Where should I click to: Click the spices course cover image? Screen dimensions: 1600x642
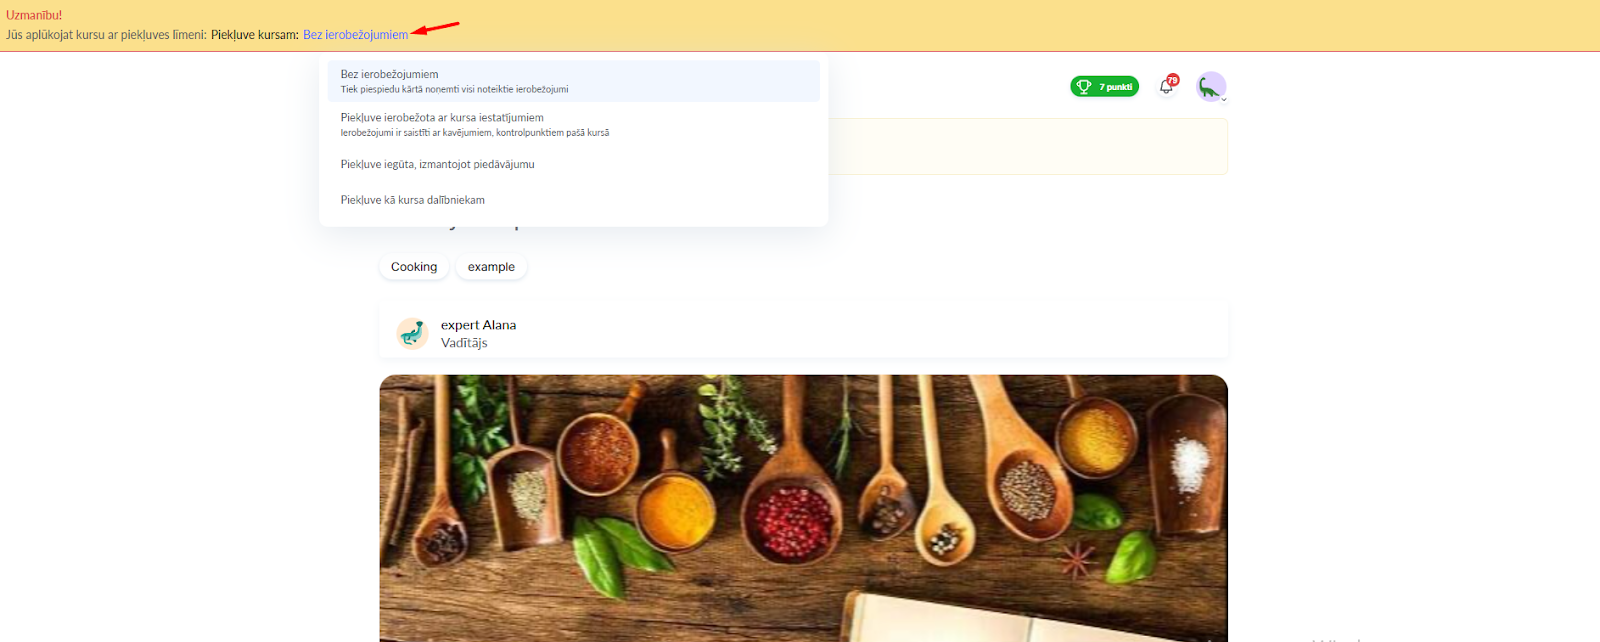click(x=803, y=508)
